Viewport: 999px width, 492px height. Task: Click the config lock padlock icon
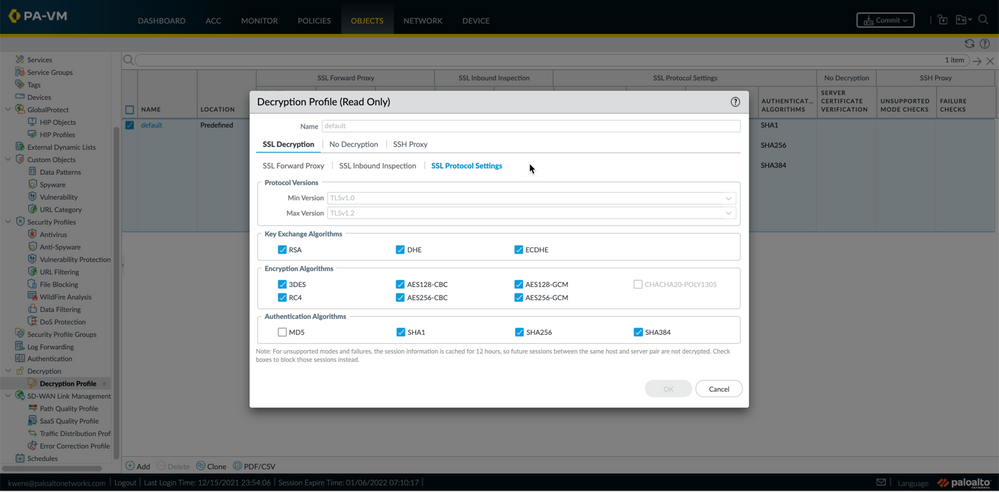(942, 20)
